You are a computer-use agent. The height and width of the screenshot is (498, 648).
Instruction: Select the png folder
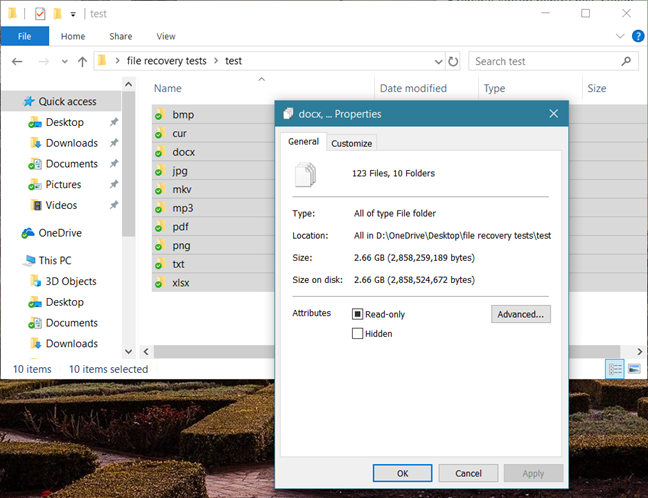coord(181,245)
